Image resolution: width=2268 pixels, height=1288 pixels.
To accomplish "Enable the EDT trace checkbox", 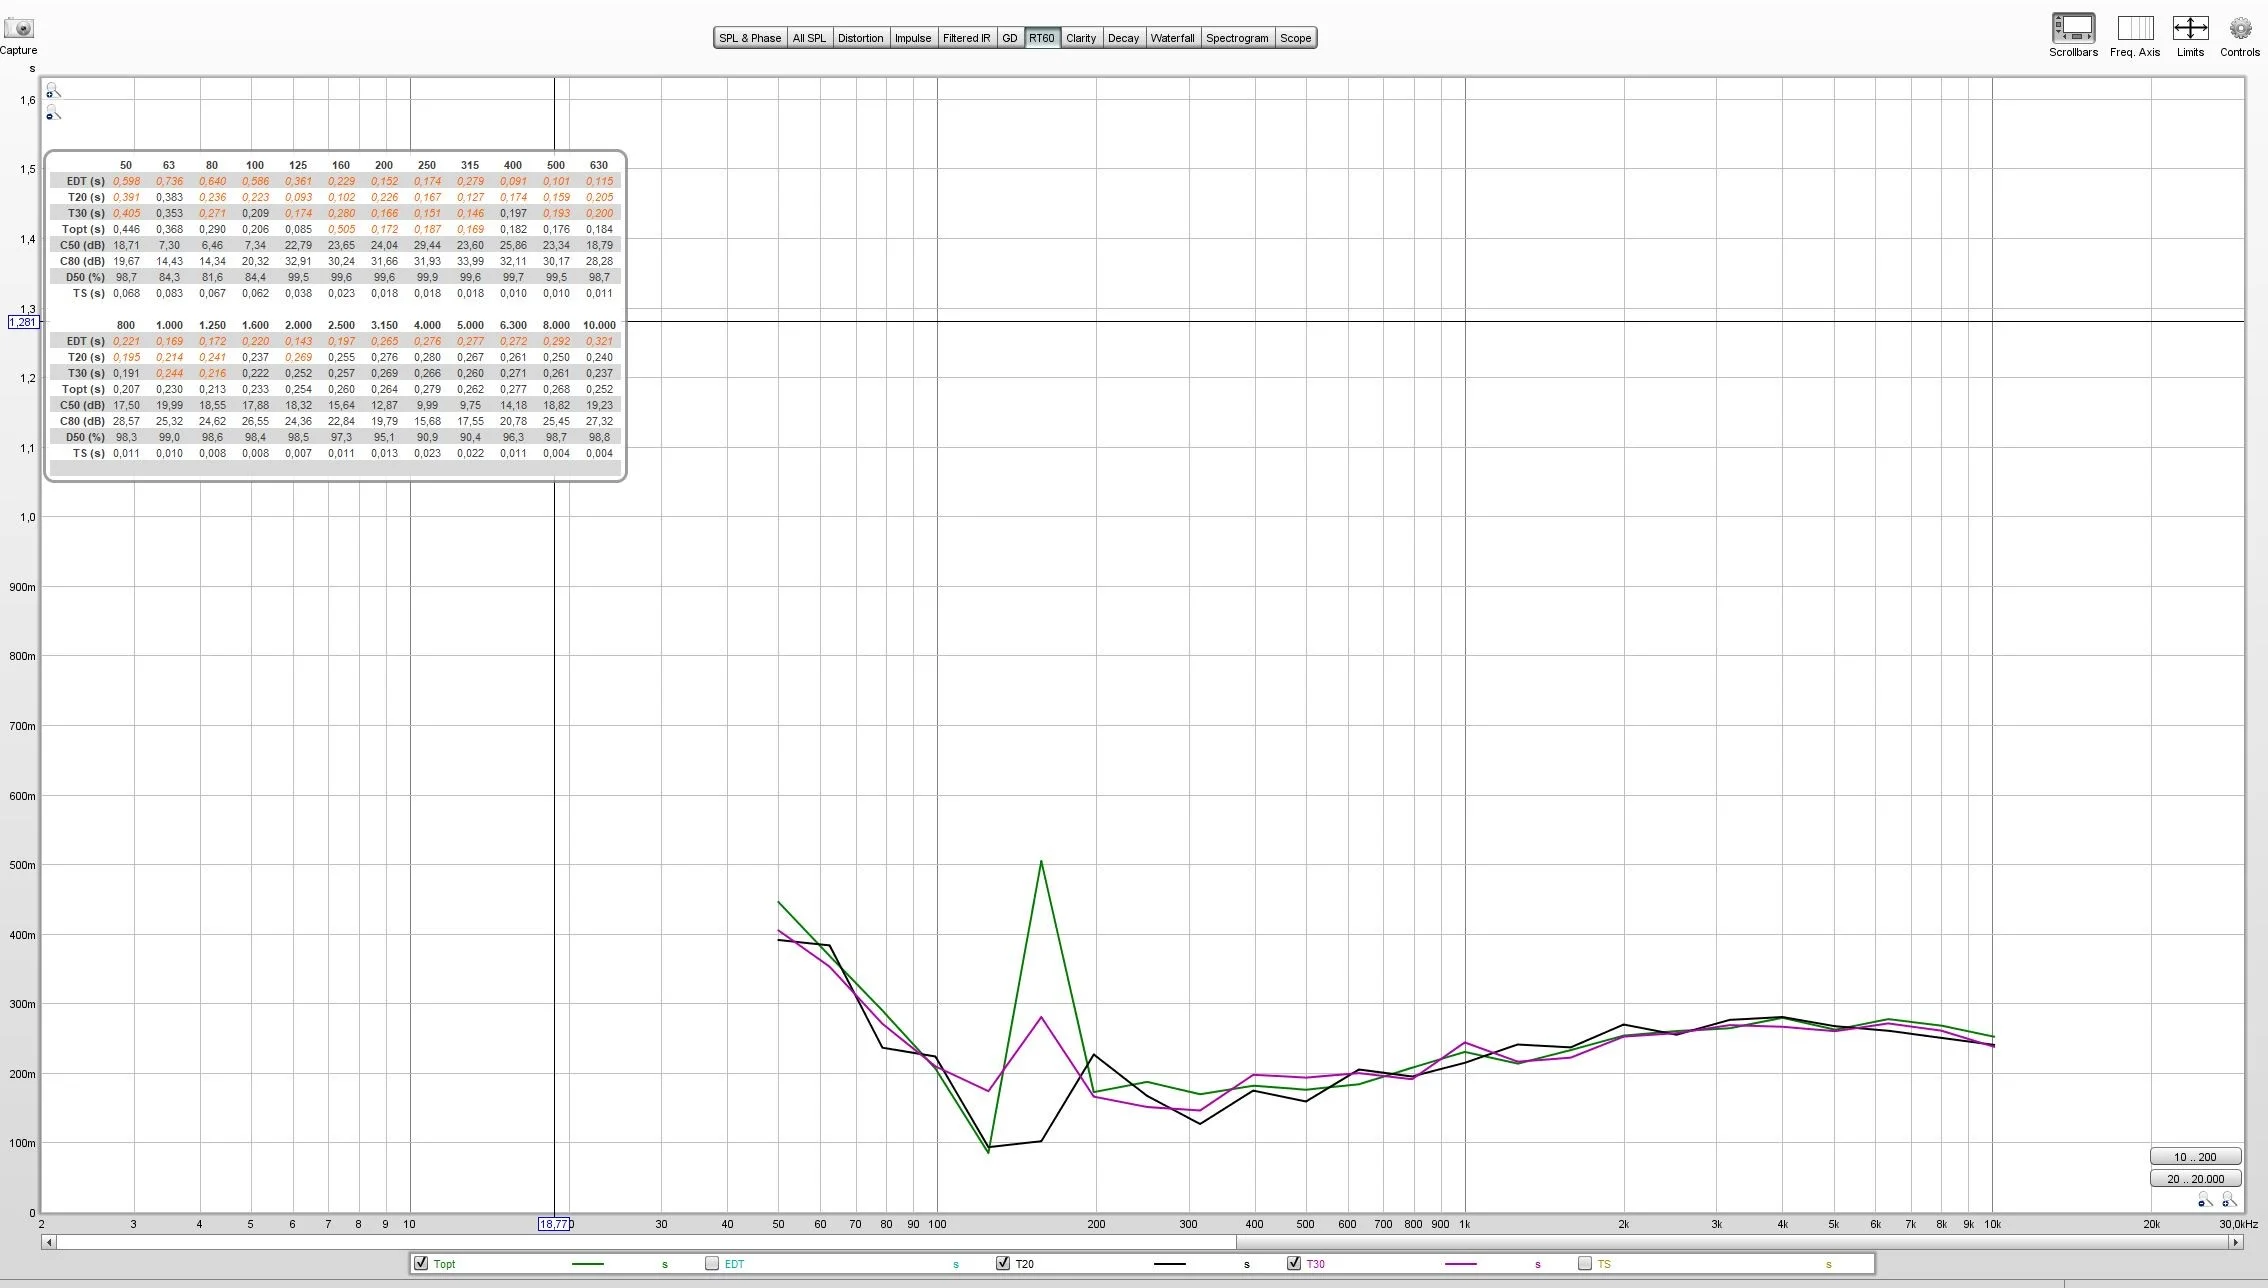I will tap(712, 1263).
